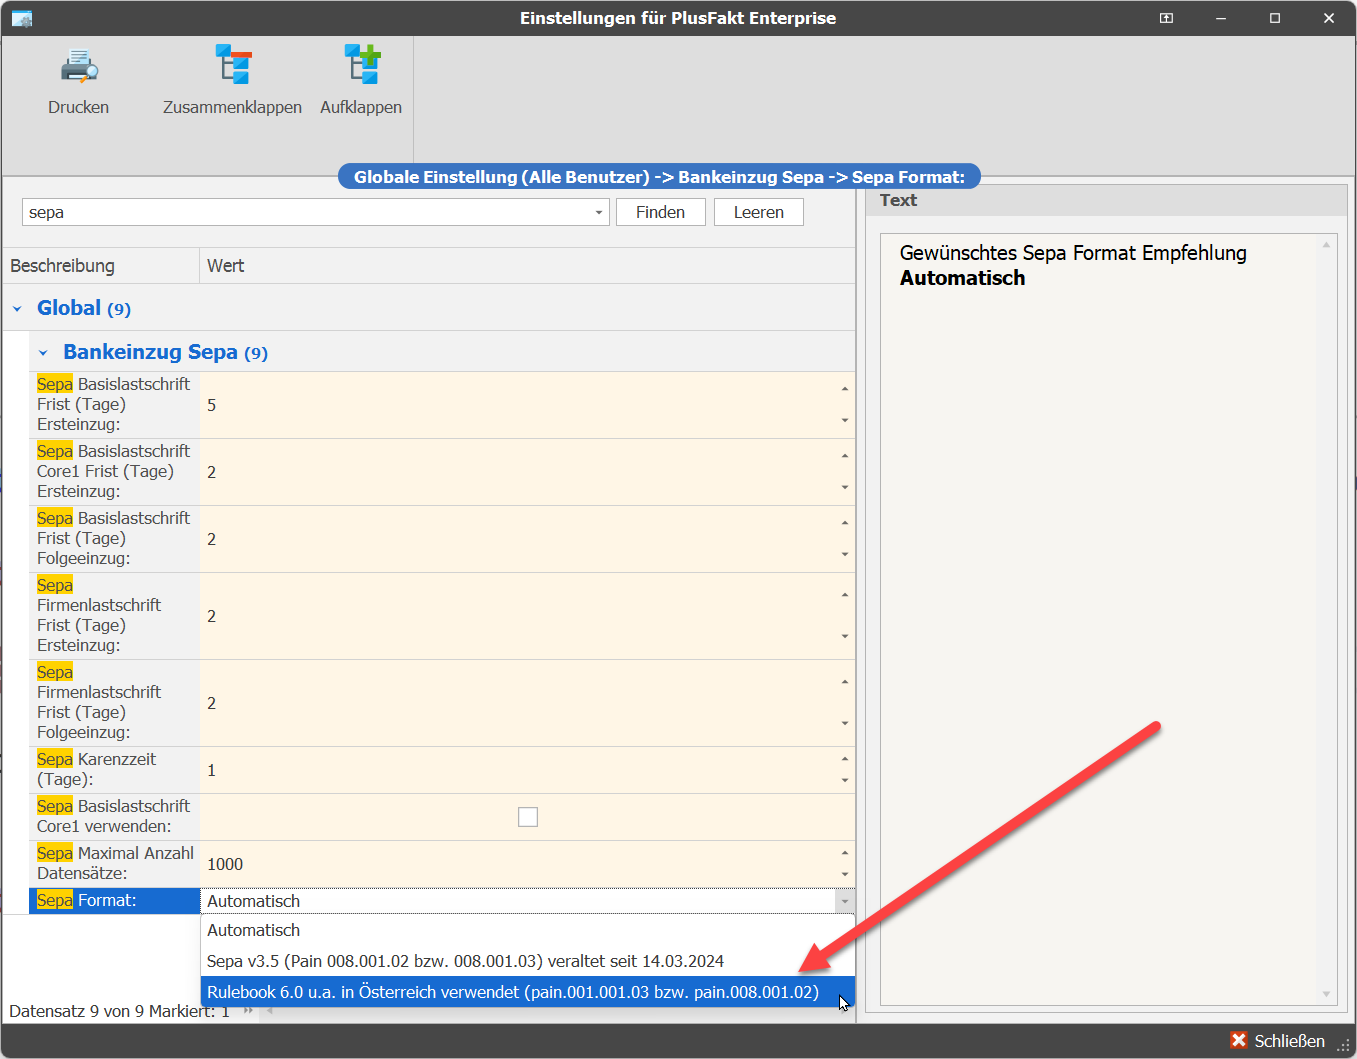Click the Wert column header
1357x1059 pixels.
pyautogui.click(x=527, y=266)
